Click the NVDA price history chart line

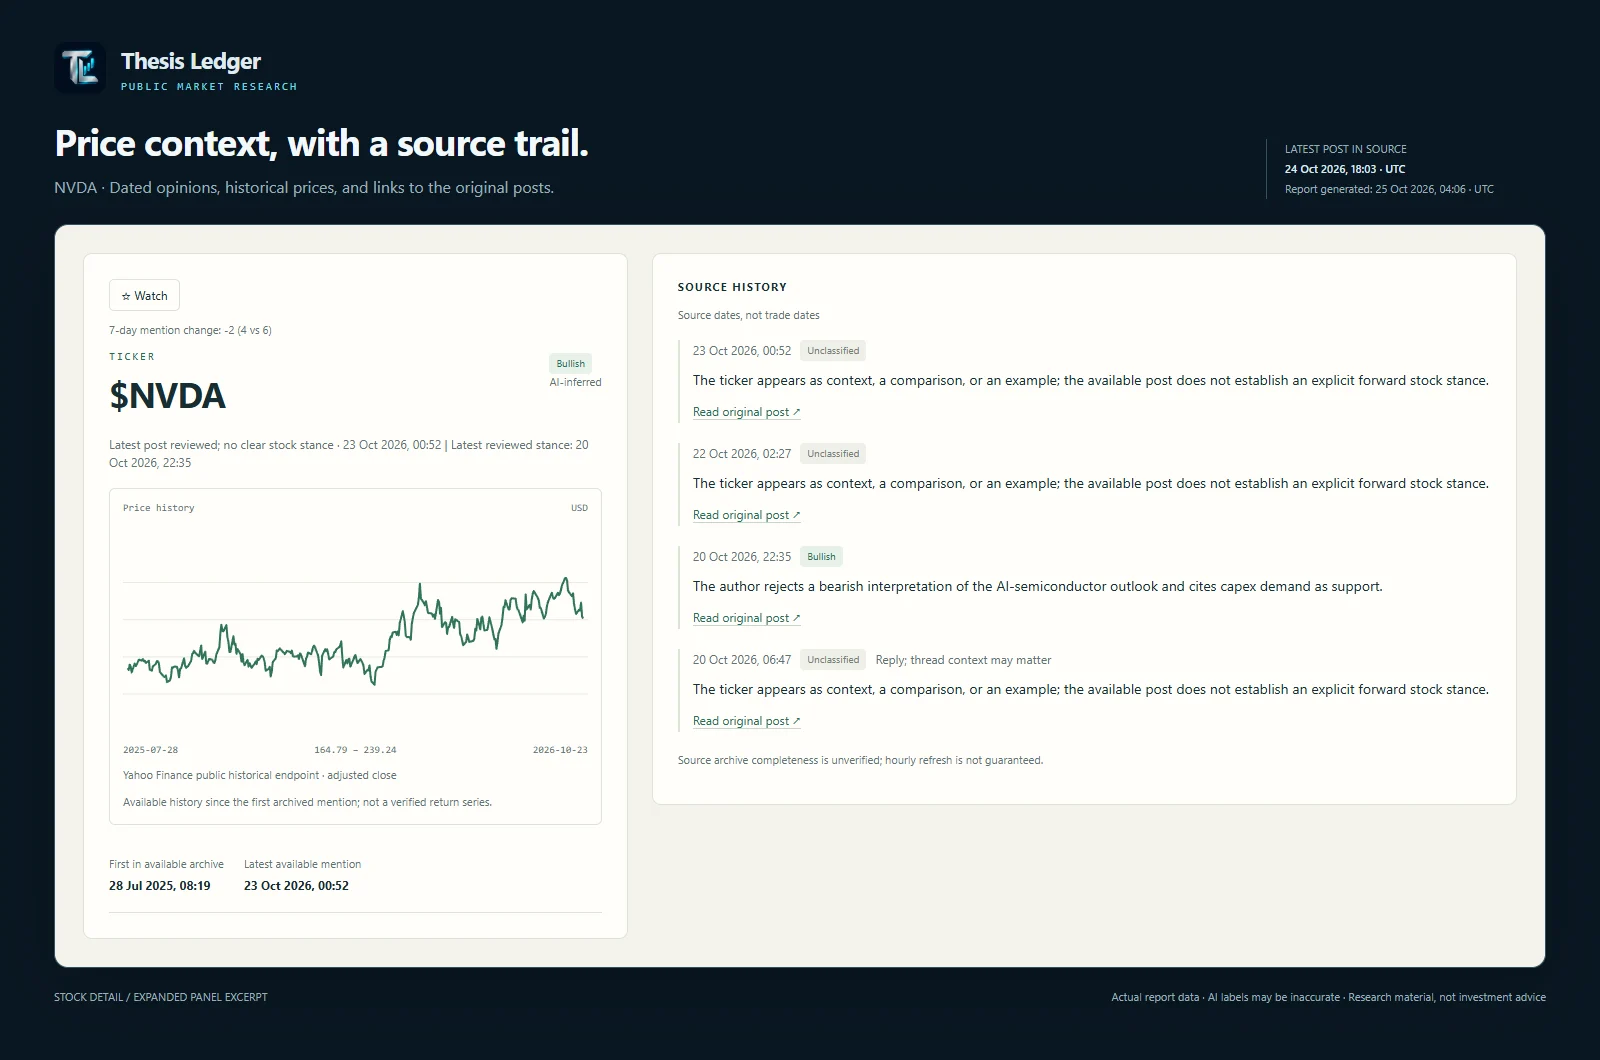pos(355,632)
